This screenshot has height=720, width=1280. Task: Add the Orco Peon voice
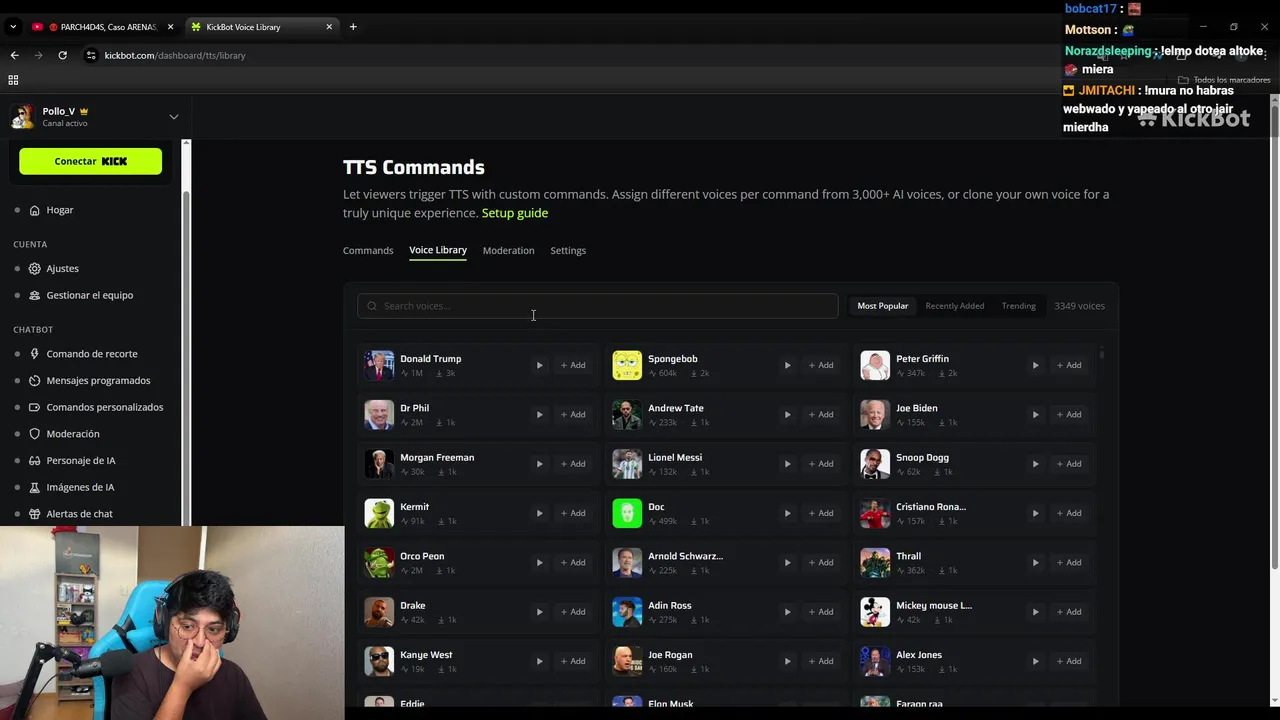point(573,562)
